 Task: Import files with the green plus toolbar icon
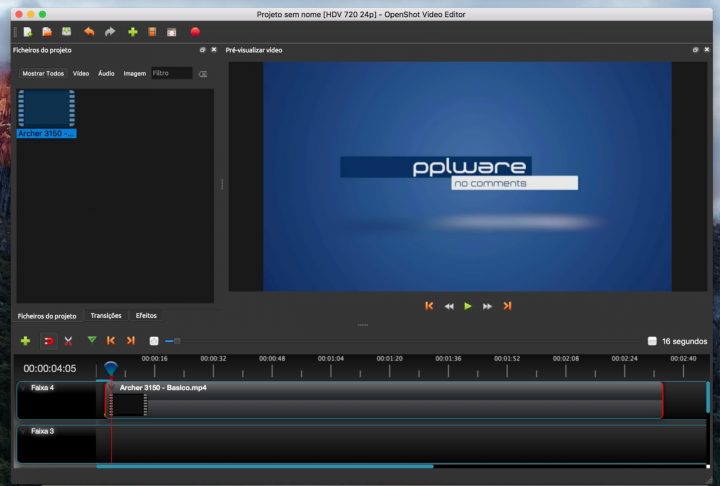(133, 32)
